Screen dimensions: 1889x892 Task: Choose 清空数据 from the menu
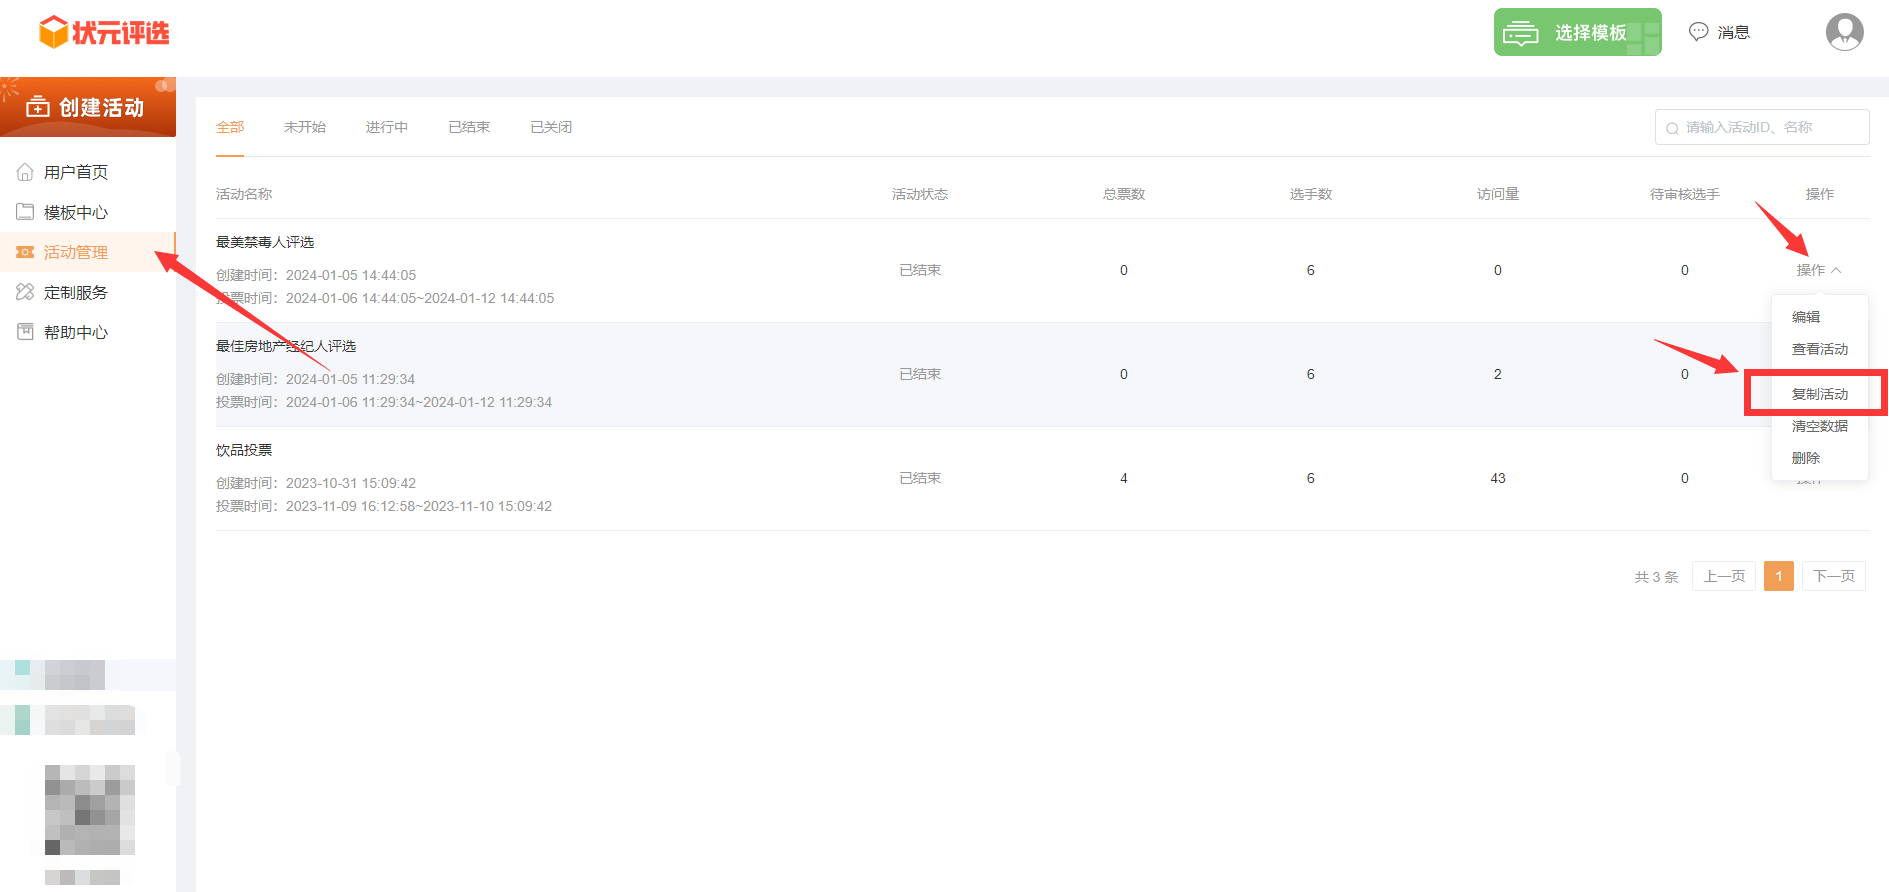tap(1819, 426)
